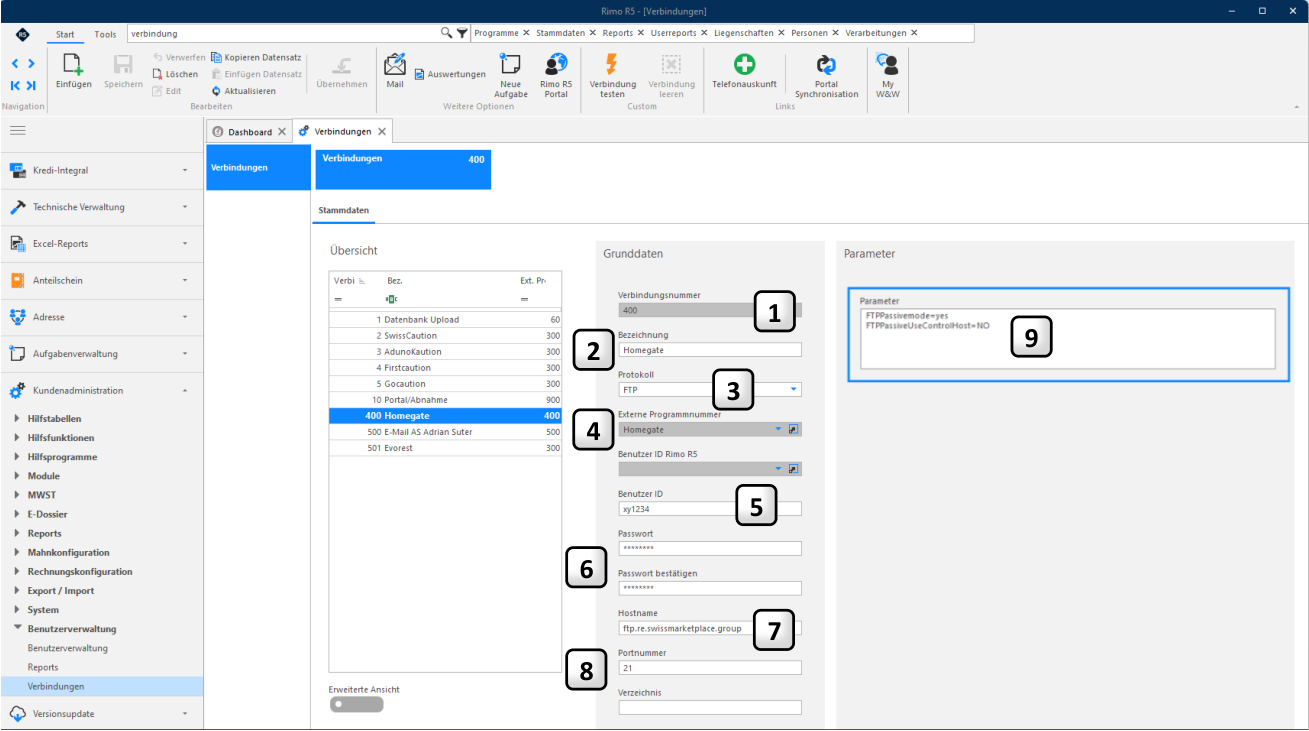
Task: Expand the Hilfstabellen tree node
Action: coord(17,418)
